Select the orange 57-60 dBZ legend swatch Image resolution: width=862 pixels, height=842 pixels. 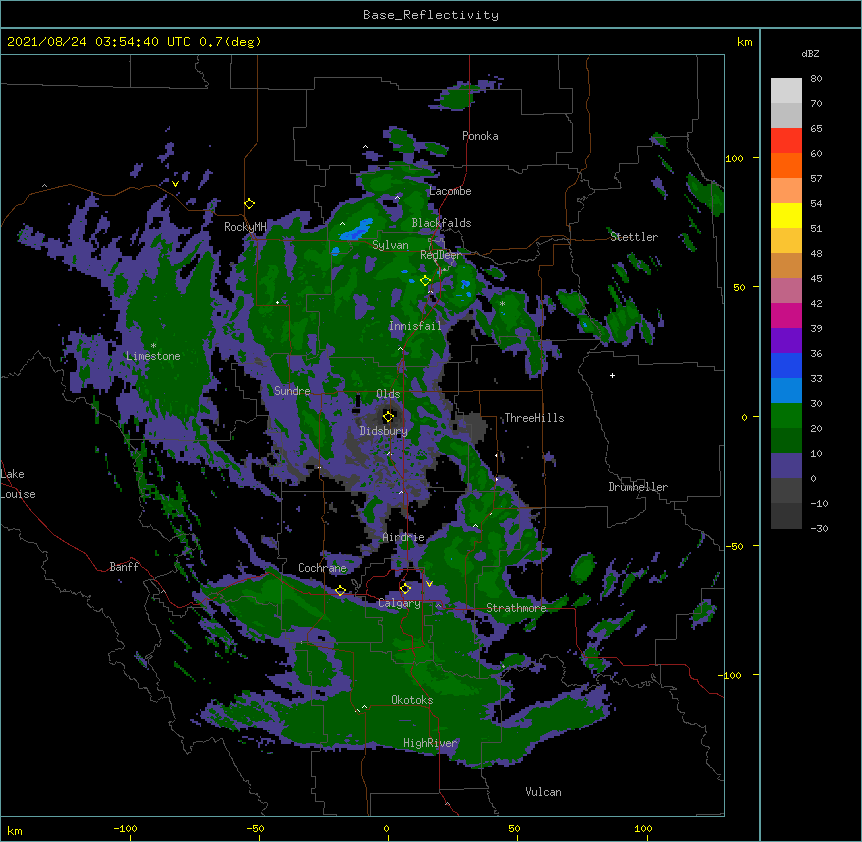[786, 165]
